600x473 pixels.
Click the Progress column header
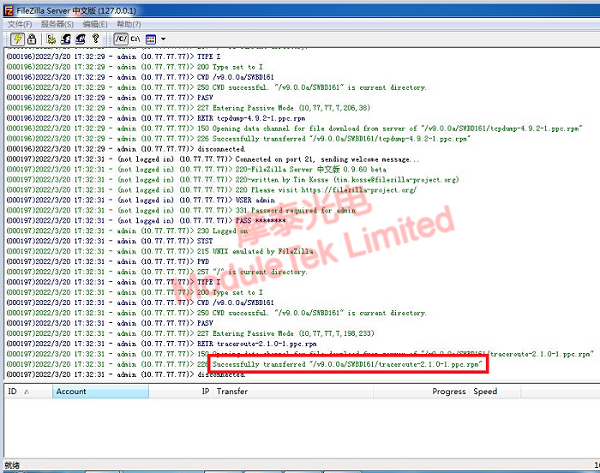[448, 392]
